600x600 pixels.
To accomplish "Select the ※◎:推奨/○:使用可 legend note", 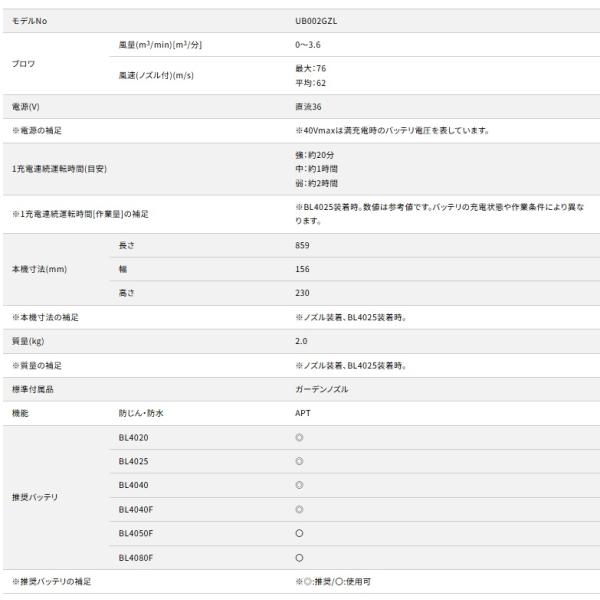I will 331,581.
